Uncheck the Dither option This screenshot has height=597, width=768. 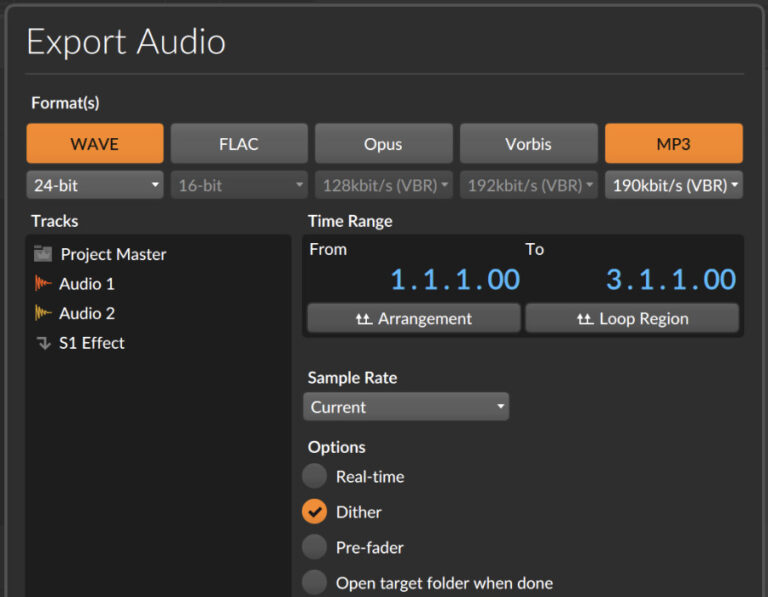[x=314, y=512]
